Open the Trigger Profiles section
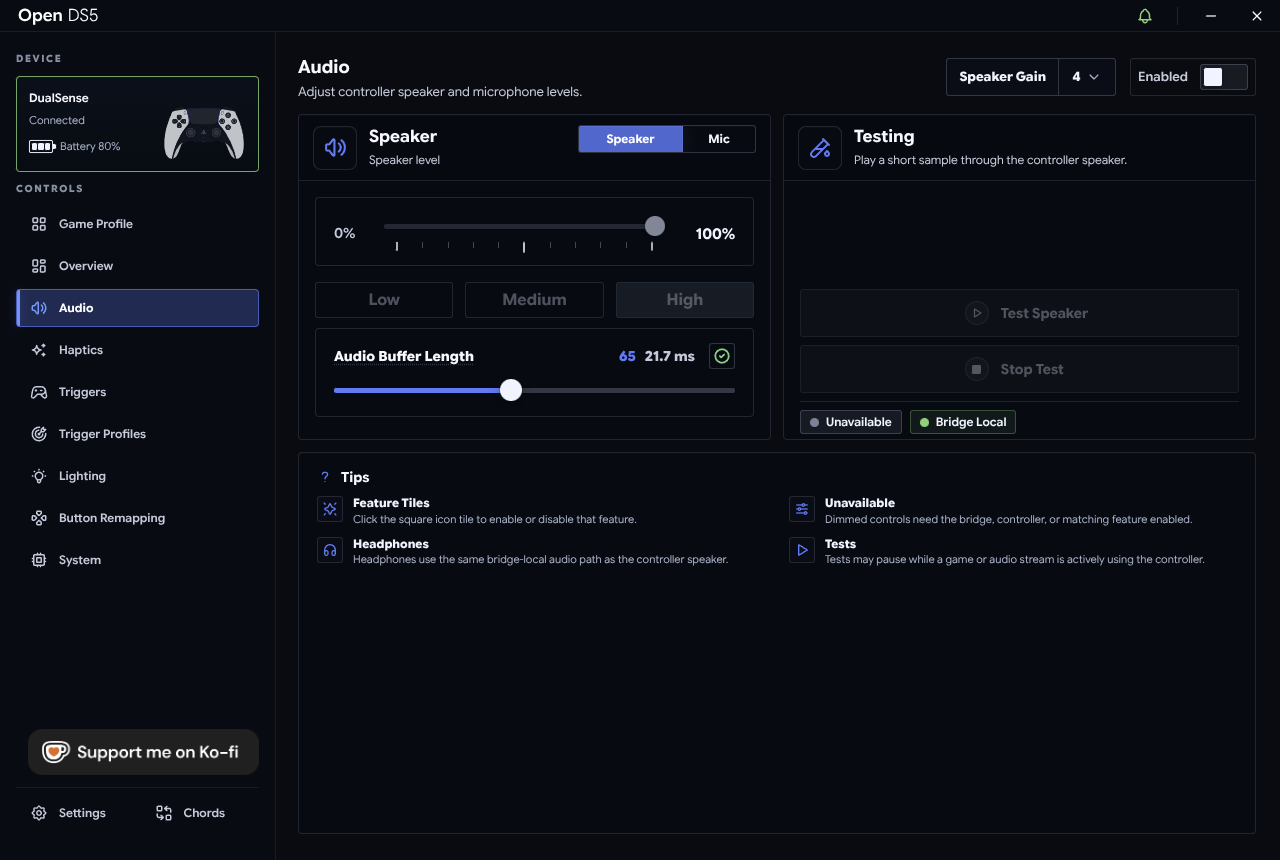Image resolution: width=1280 pixels, height=860 pixels. (x=138, y=434)
